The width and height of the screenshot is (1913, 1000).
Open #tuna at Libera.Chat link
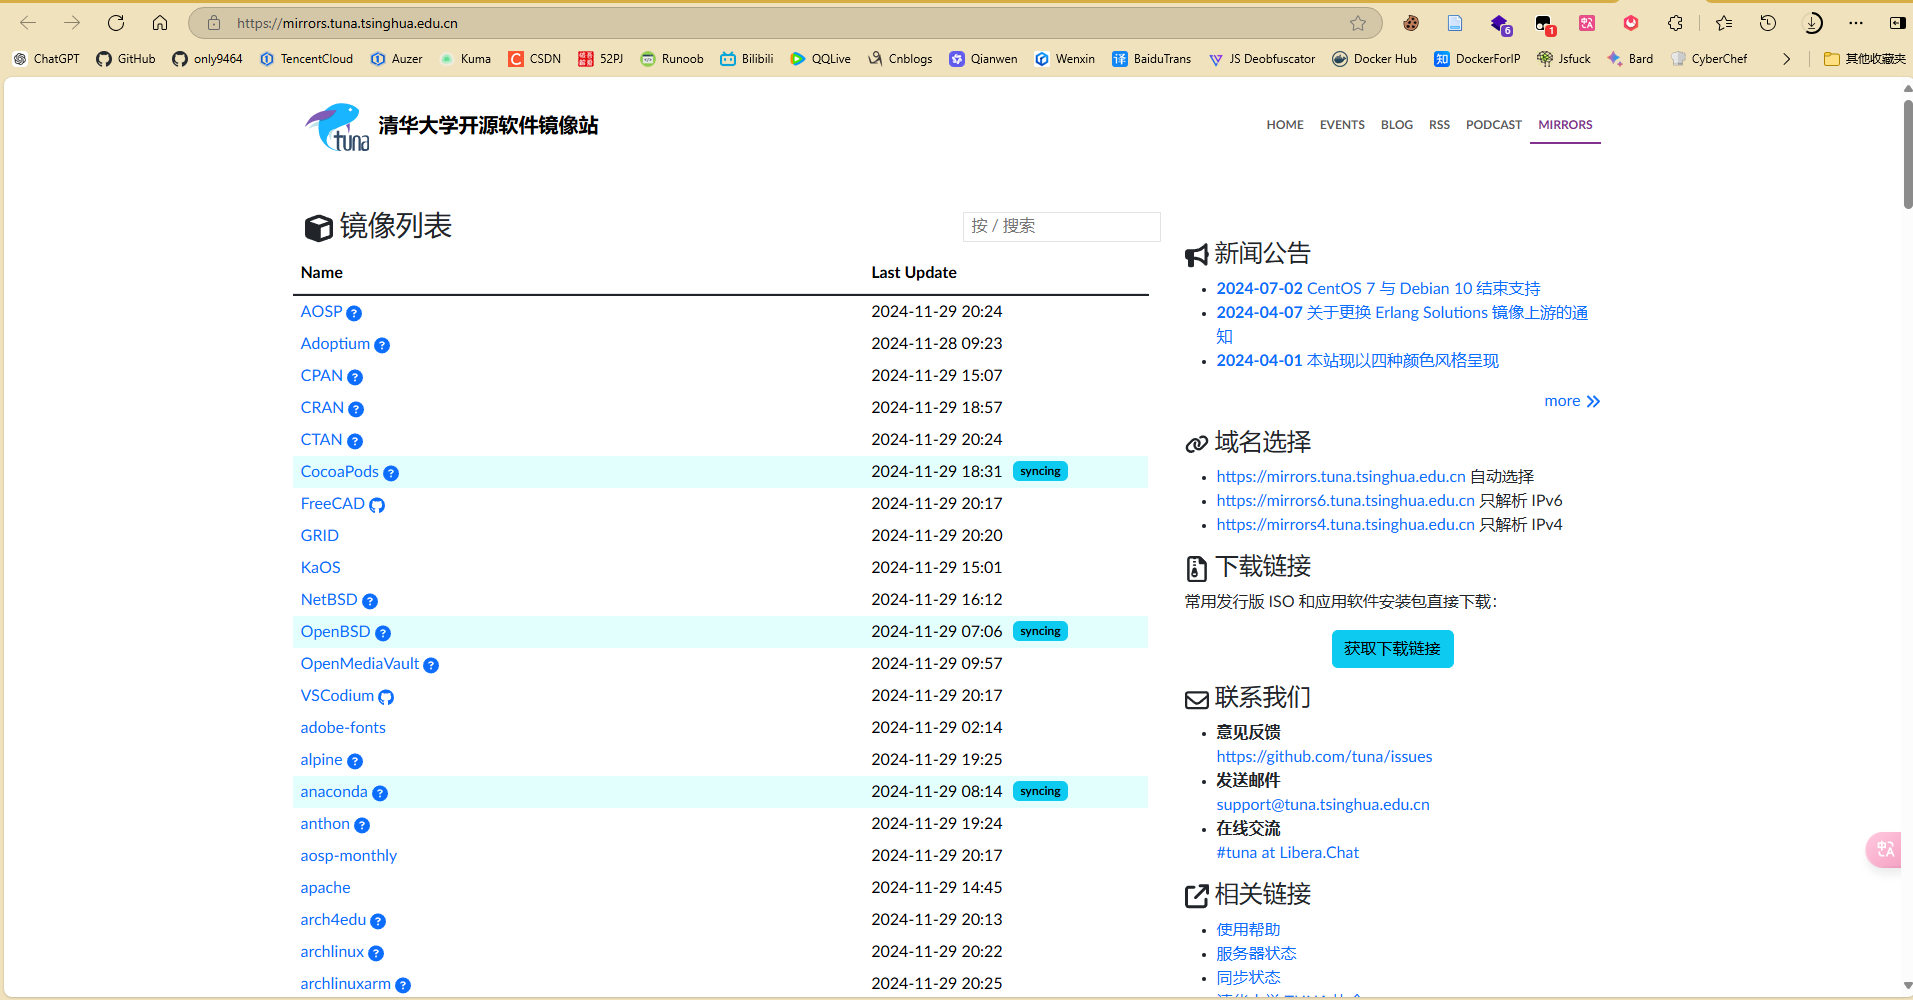(x=1288, y=853)
